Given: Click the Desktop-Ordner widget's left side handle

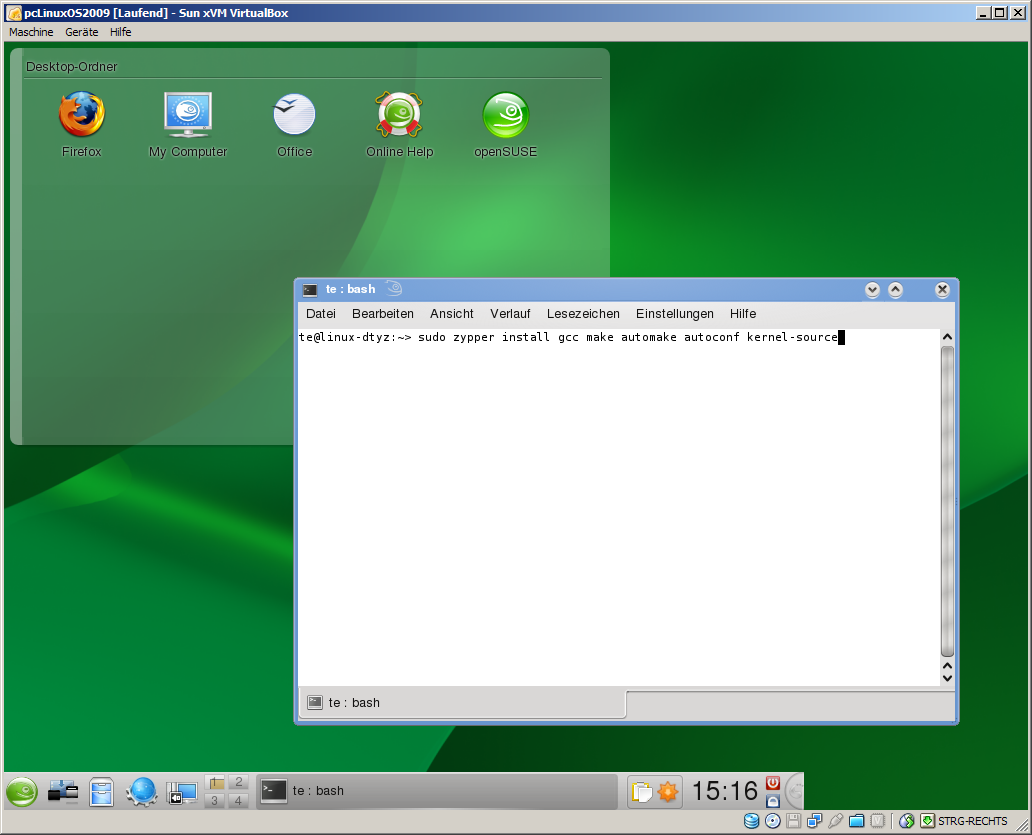Looking at the screenshot, I should [16, 246].
